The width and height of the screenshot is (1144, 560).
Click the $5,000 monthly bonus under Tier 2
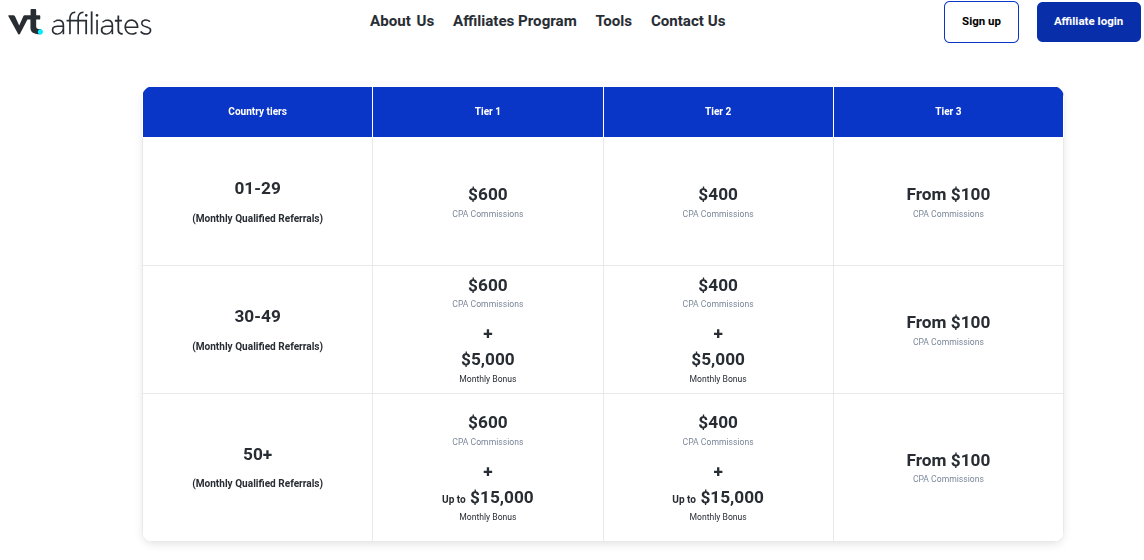(718, 360)
